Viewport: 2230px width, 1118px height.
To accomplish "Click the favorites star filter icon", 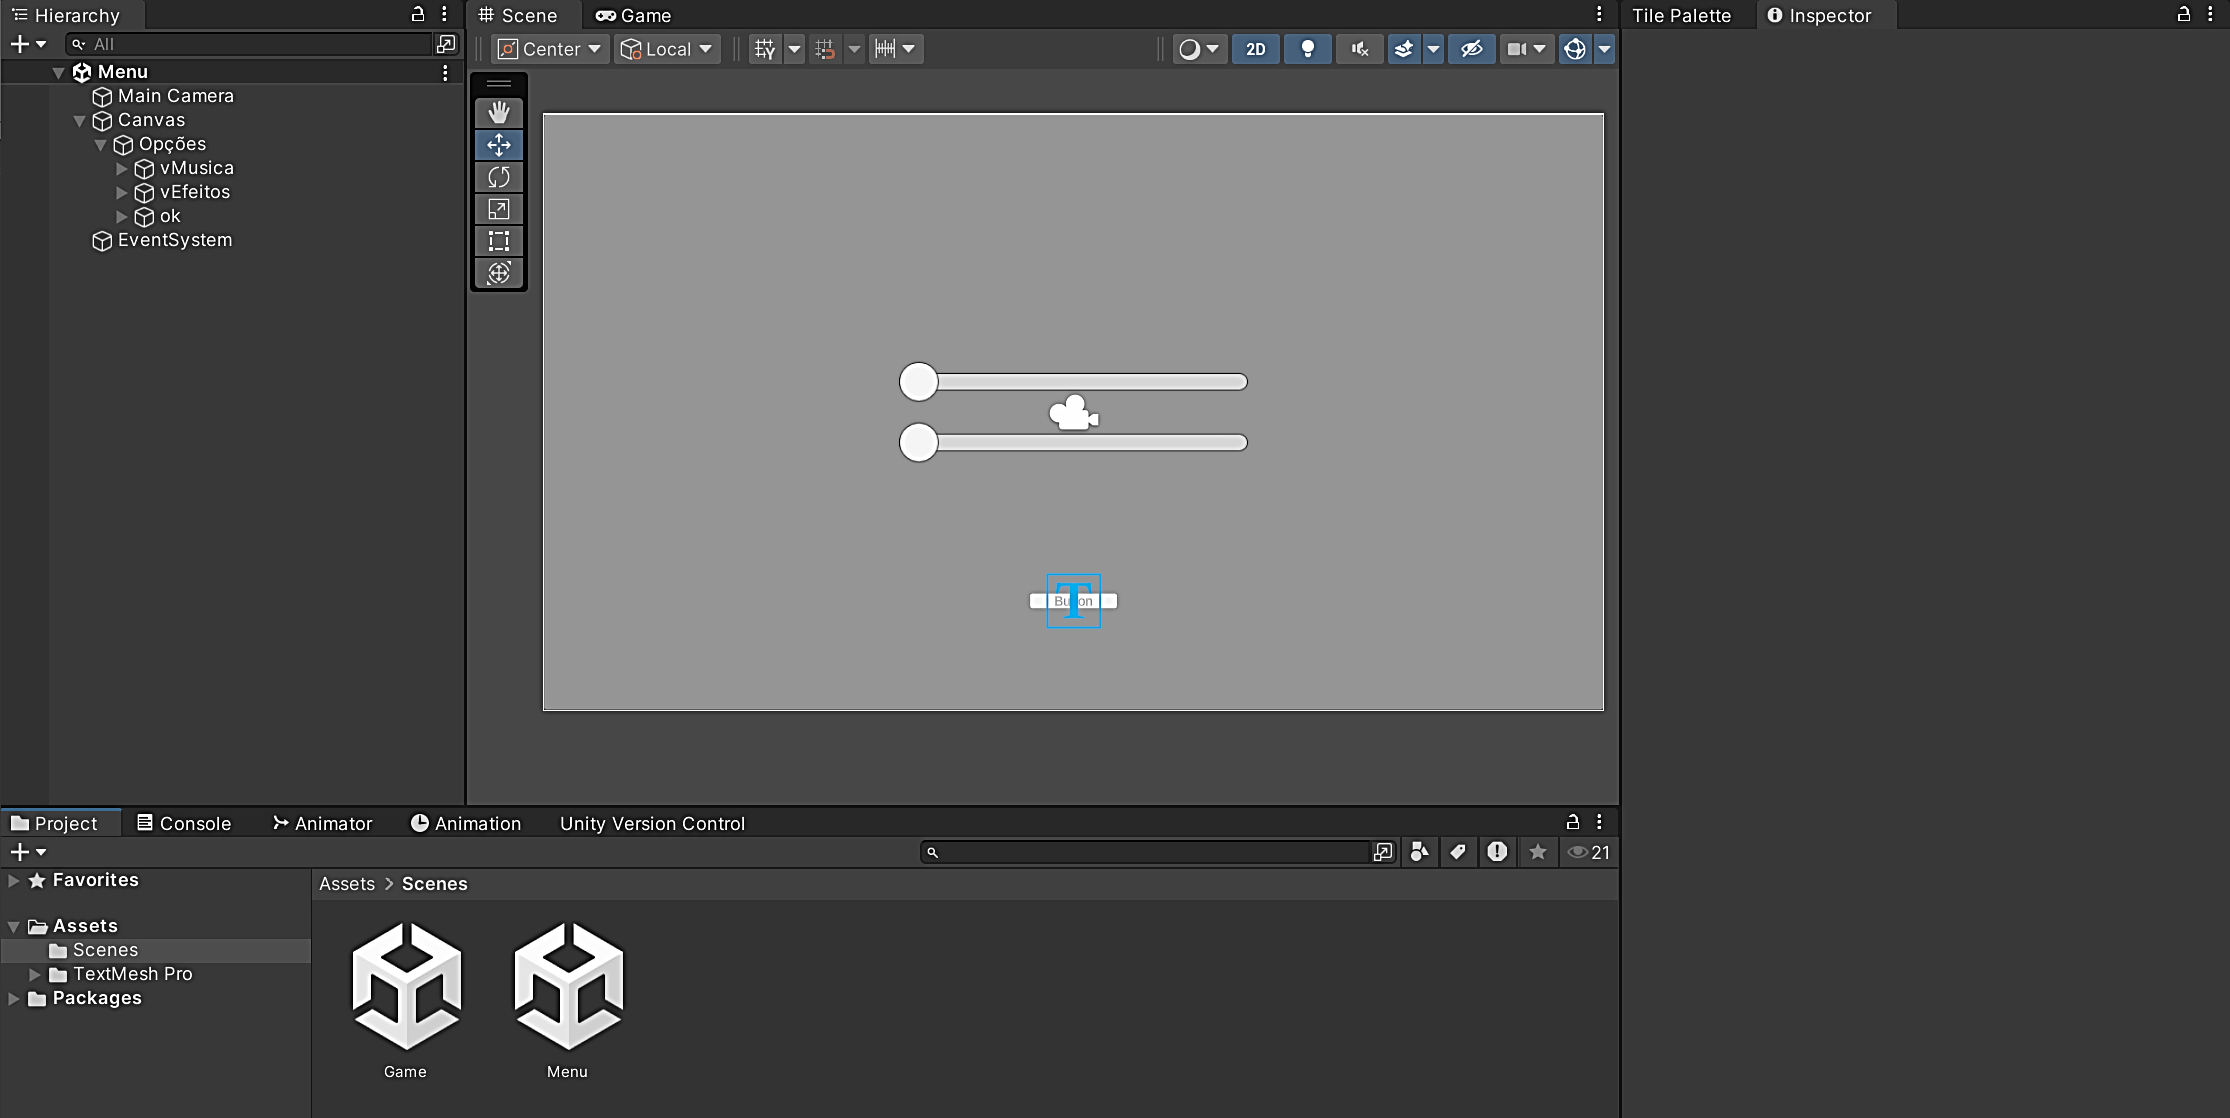I will point(1538,852).
